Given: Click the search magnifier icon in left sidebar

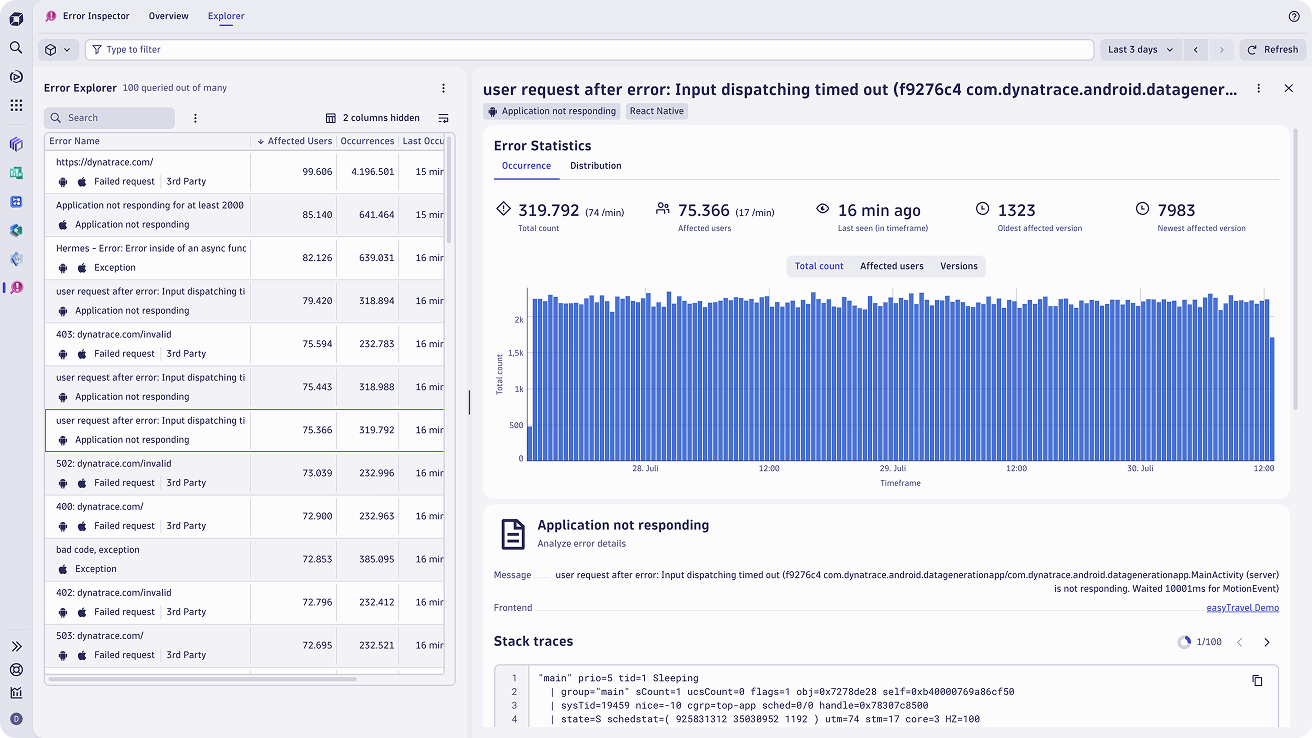Looking at the screenshot, I should coord(16,47).
